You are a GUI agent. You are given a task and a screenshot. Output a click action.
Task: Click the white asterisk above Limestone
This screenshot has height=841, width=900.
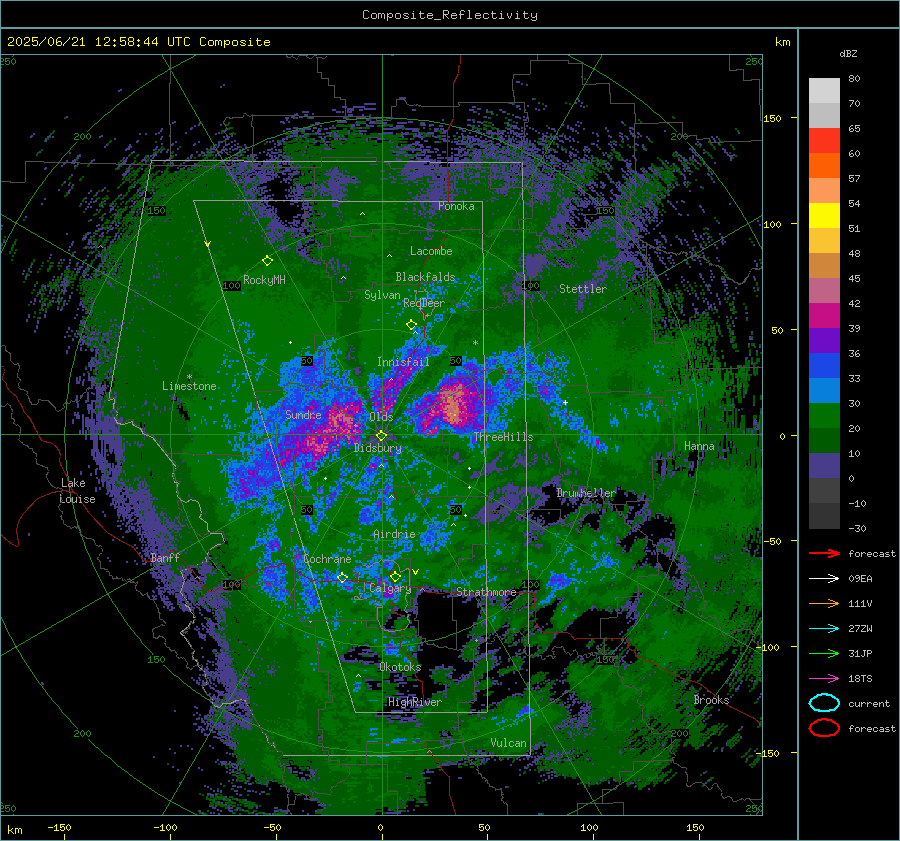189,377
